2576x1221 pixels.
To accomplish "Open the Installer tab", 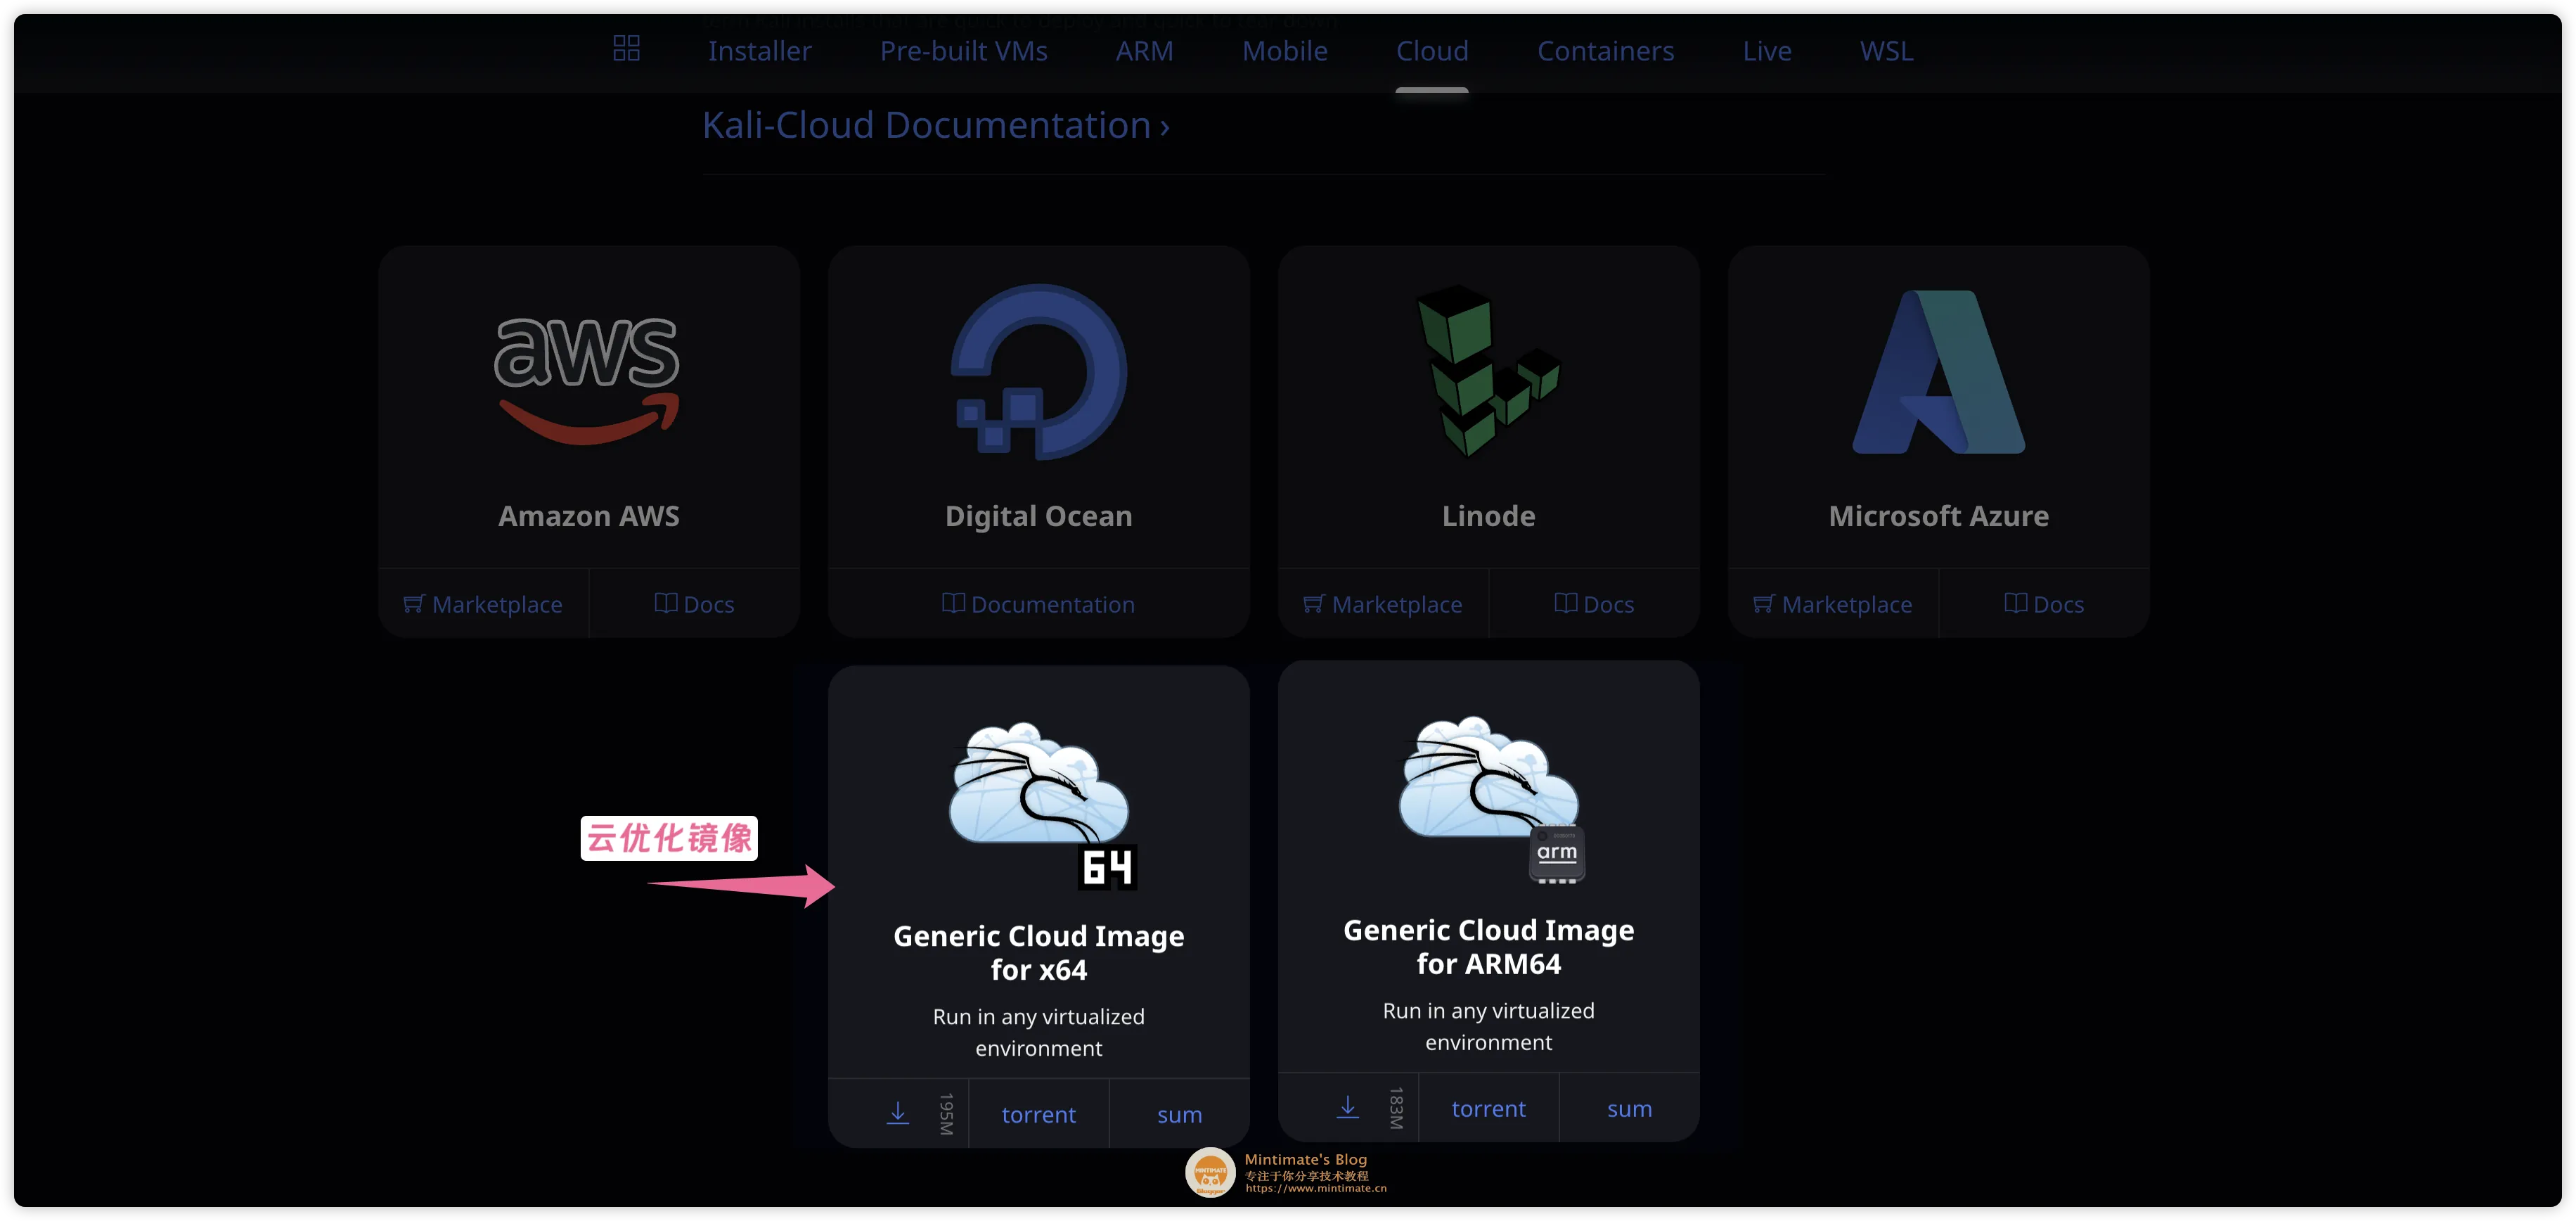I will (759, 51).
